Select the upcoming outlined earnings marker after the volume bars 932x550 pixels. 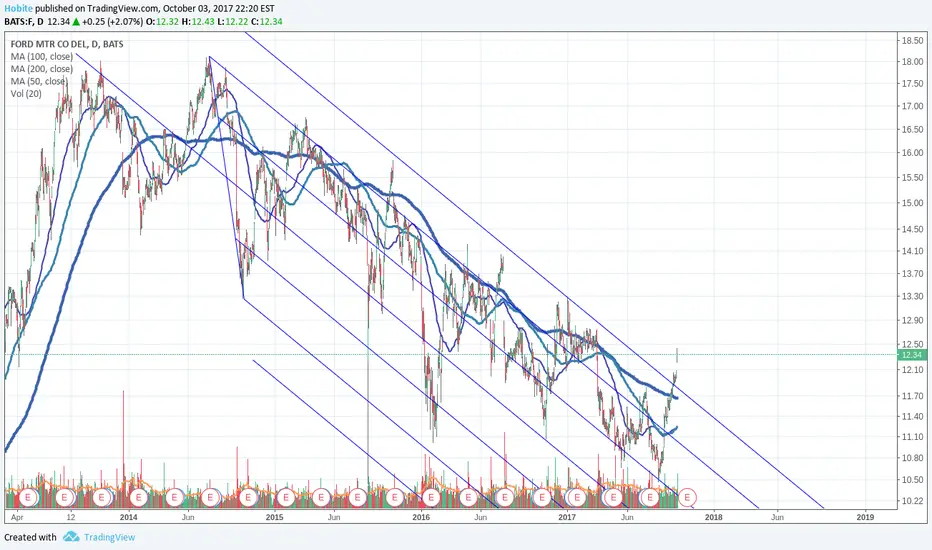[687, 497]
